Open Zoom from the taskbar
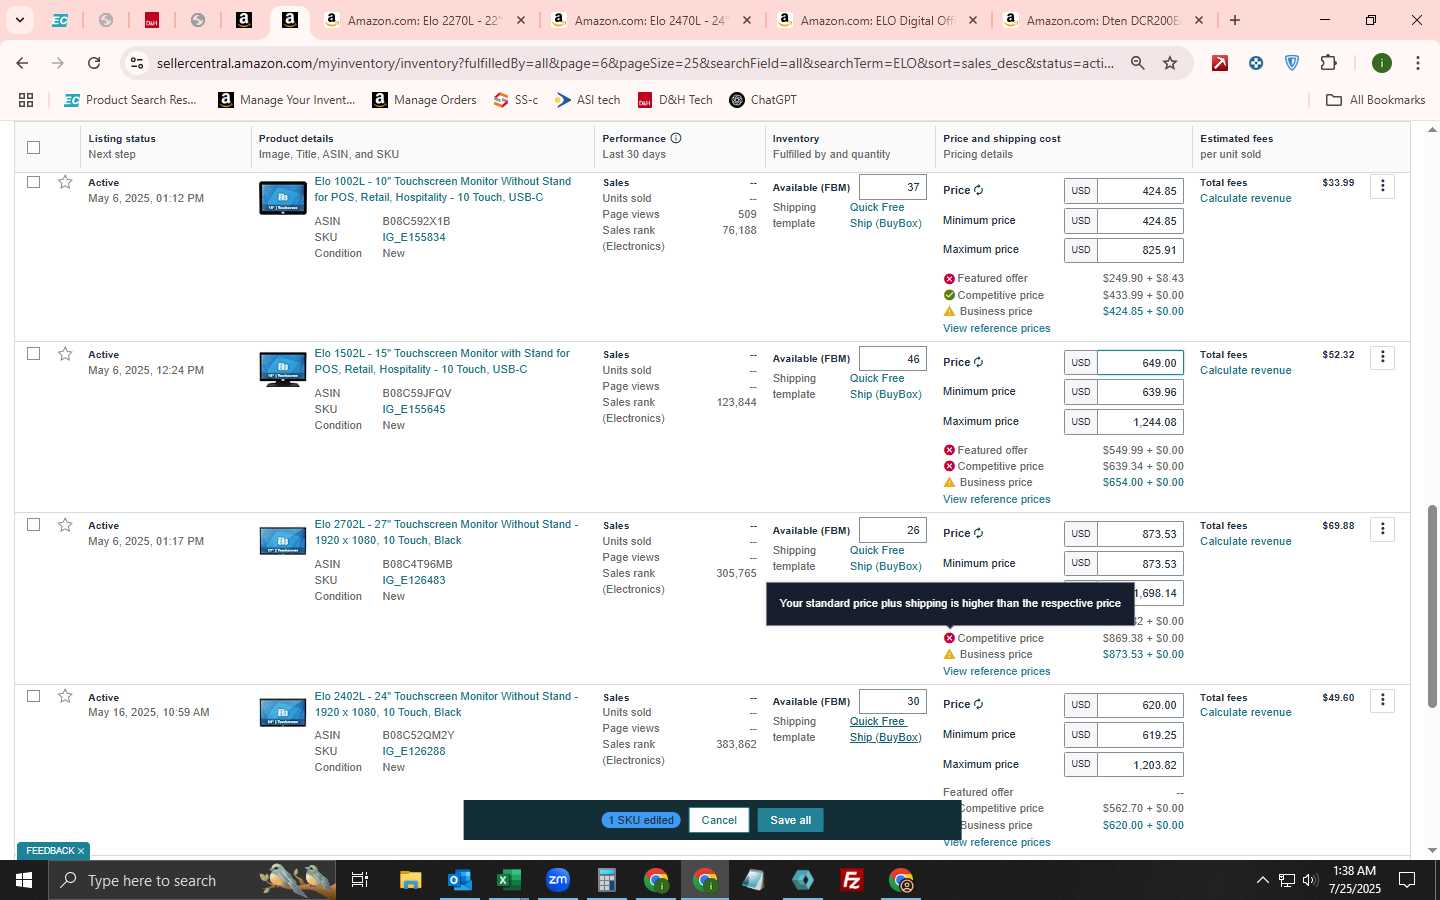Viewport: 1440px width, 900px height. click(x=557, y=880)
